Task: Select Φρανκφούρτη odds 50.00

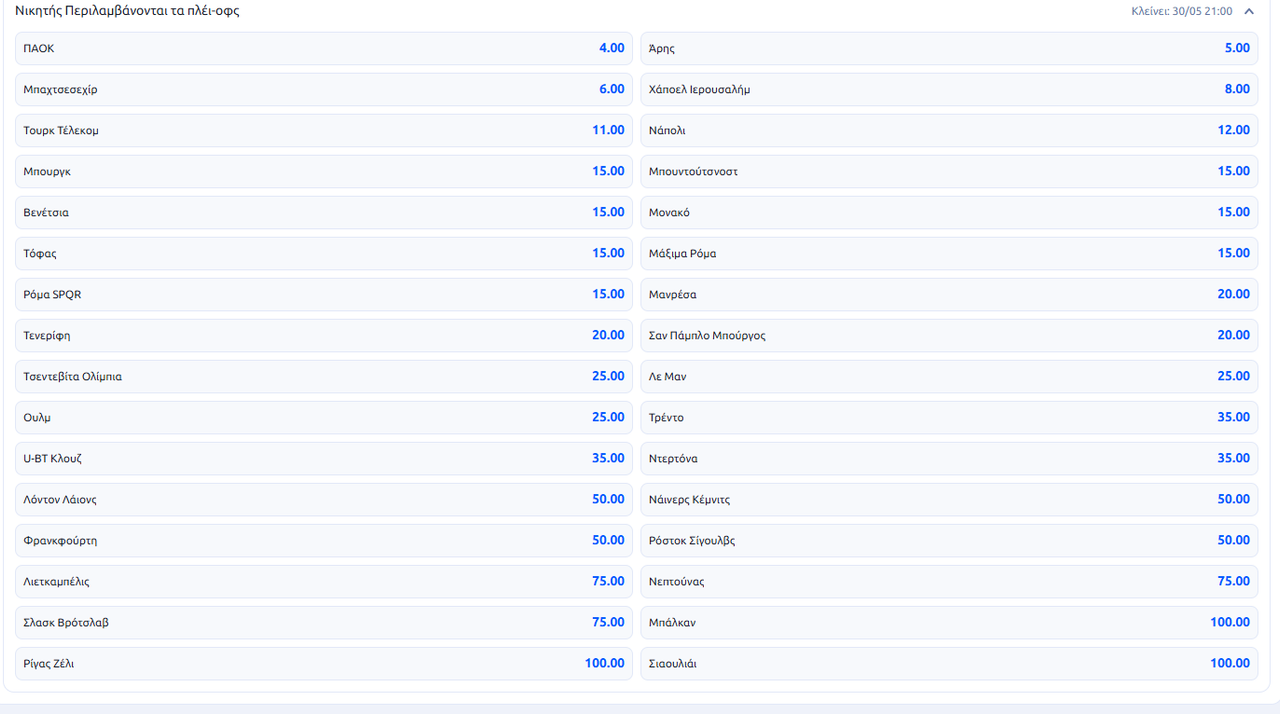Action: (324, 540)
